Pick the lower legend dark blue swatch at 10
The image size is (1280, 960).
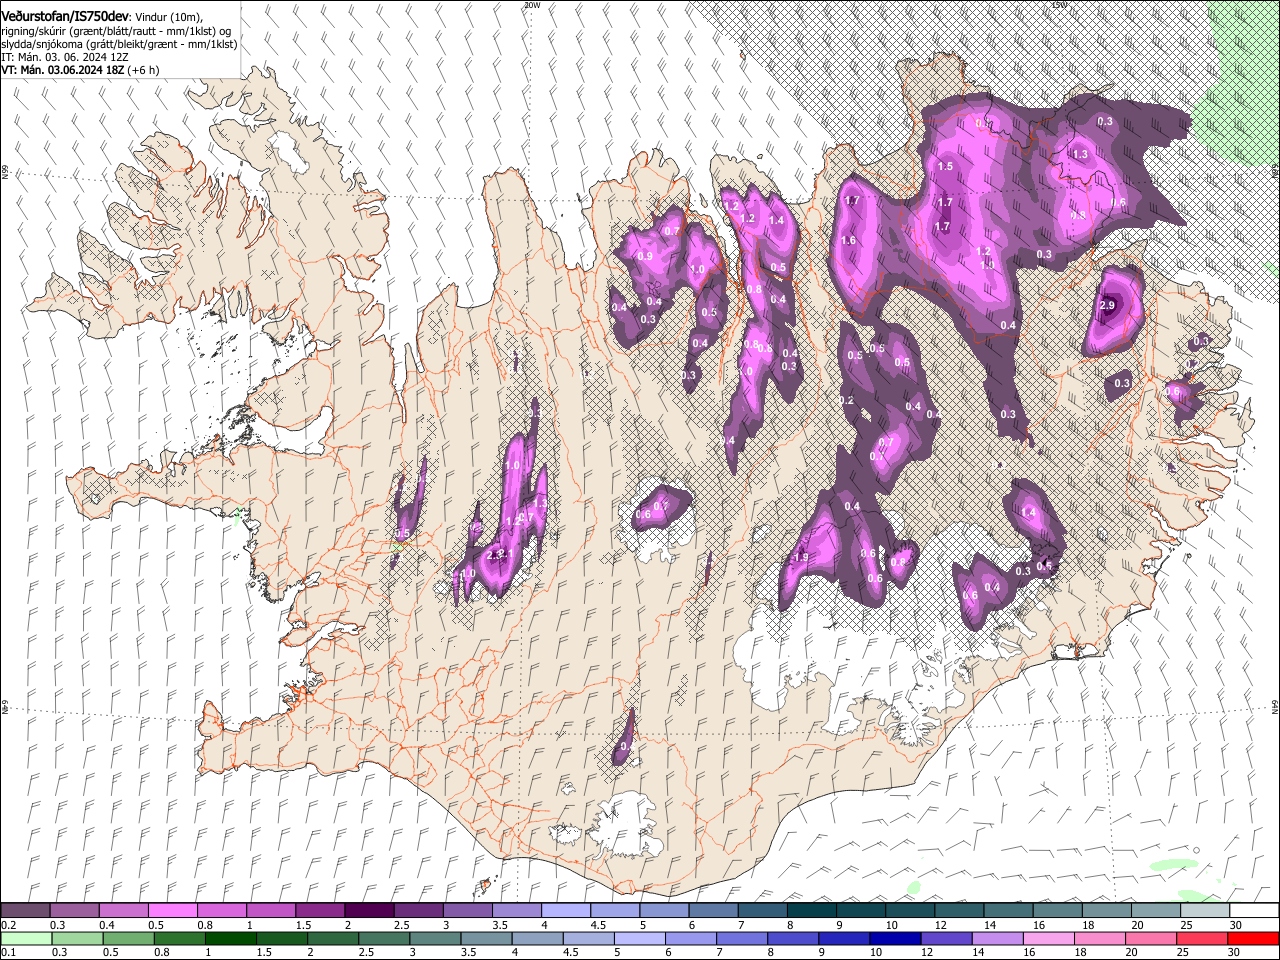click(895, 938)
